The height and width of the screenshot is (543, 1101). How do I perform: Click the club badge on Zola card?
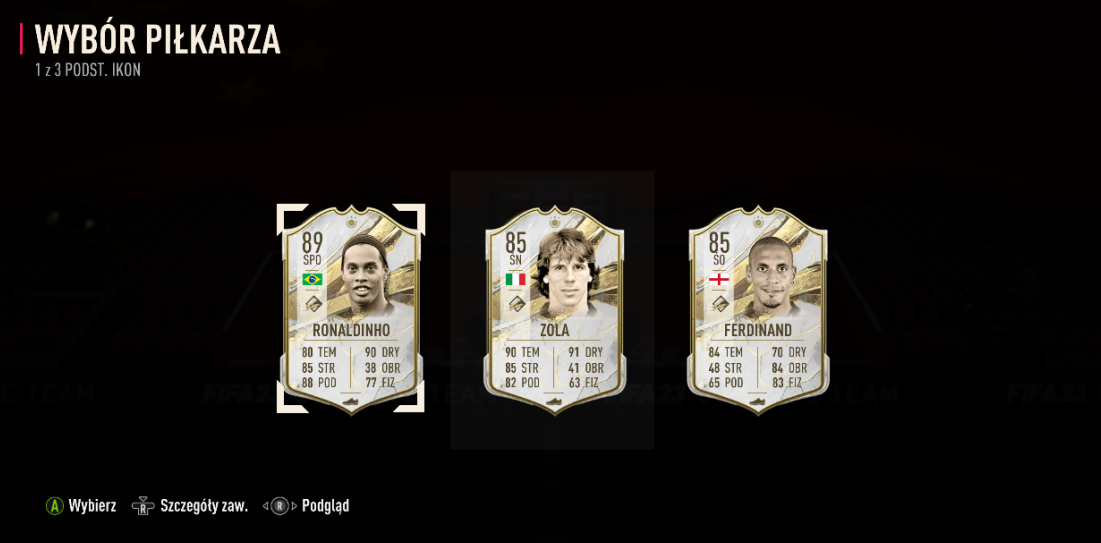(x=516, y=304)
